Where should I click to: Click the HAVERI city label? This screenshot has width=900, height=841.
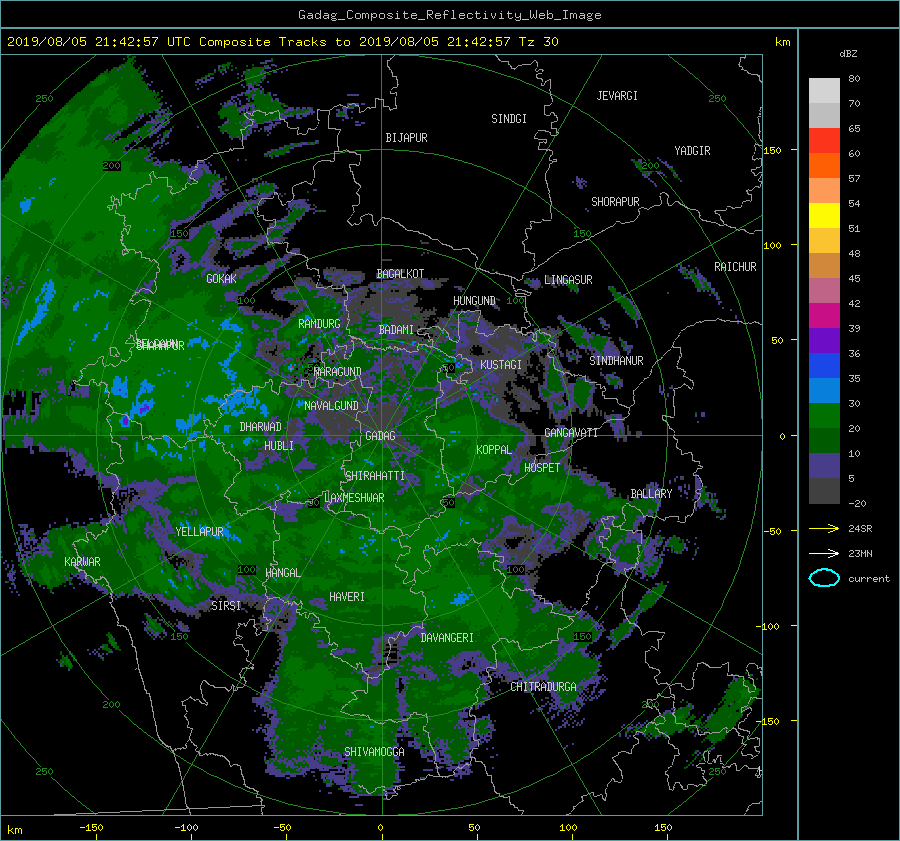[347, 598]
